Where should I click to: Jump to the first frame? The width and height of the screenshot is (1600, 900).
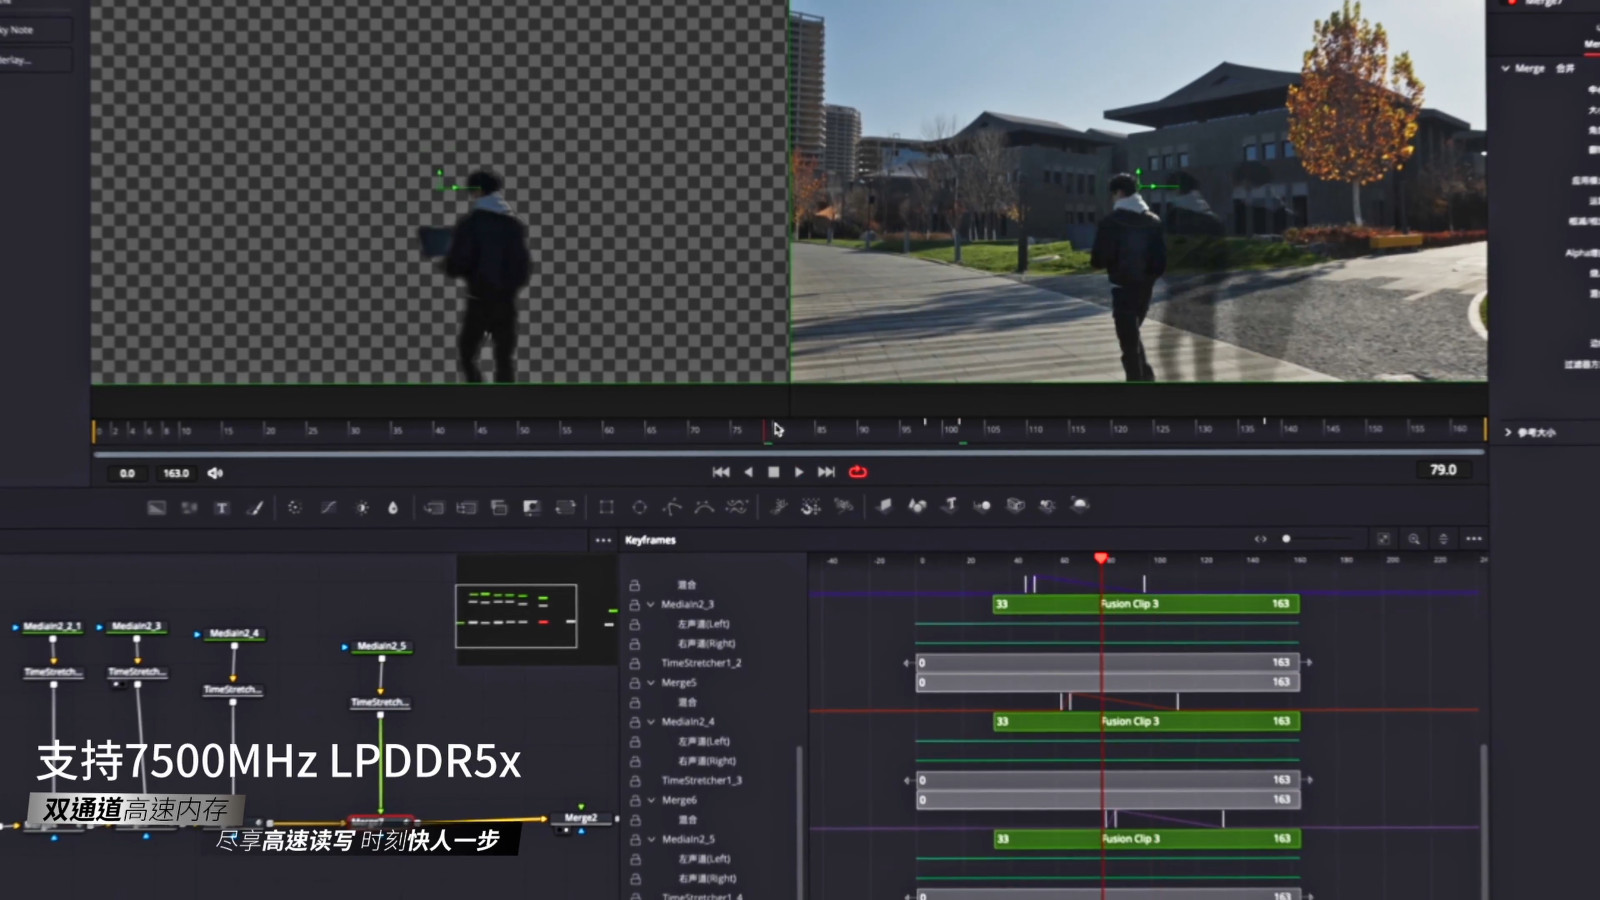point(721,472)
